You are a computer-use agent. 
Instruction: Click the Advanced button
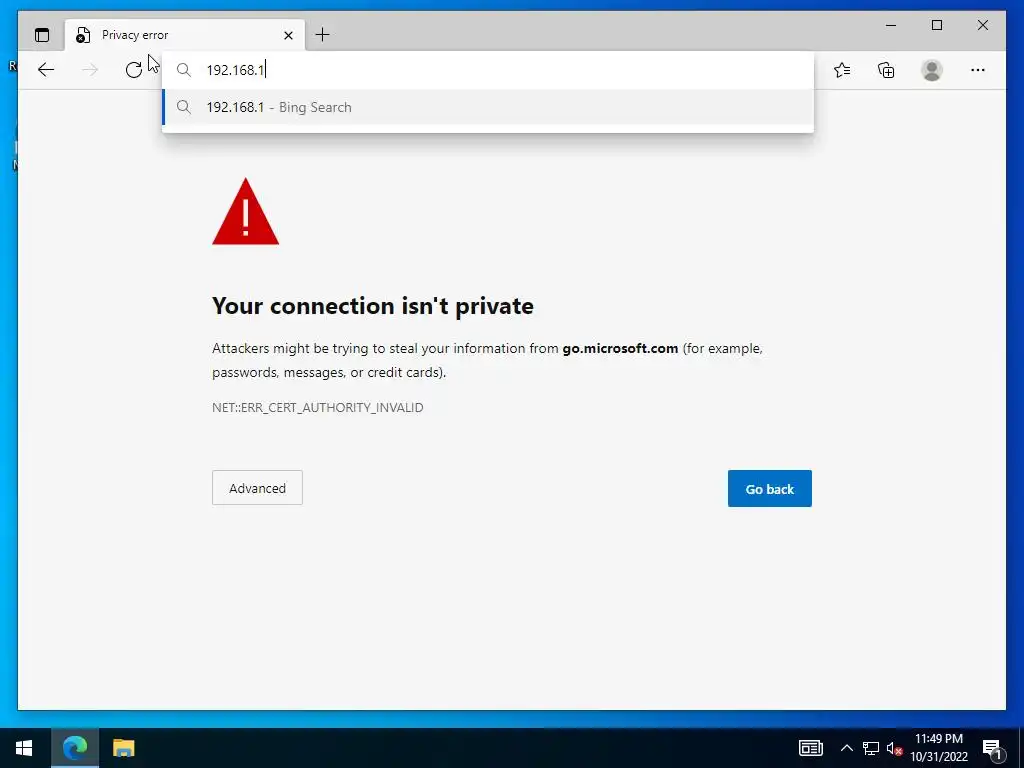pyautogui.click(x=257, y=488)
